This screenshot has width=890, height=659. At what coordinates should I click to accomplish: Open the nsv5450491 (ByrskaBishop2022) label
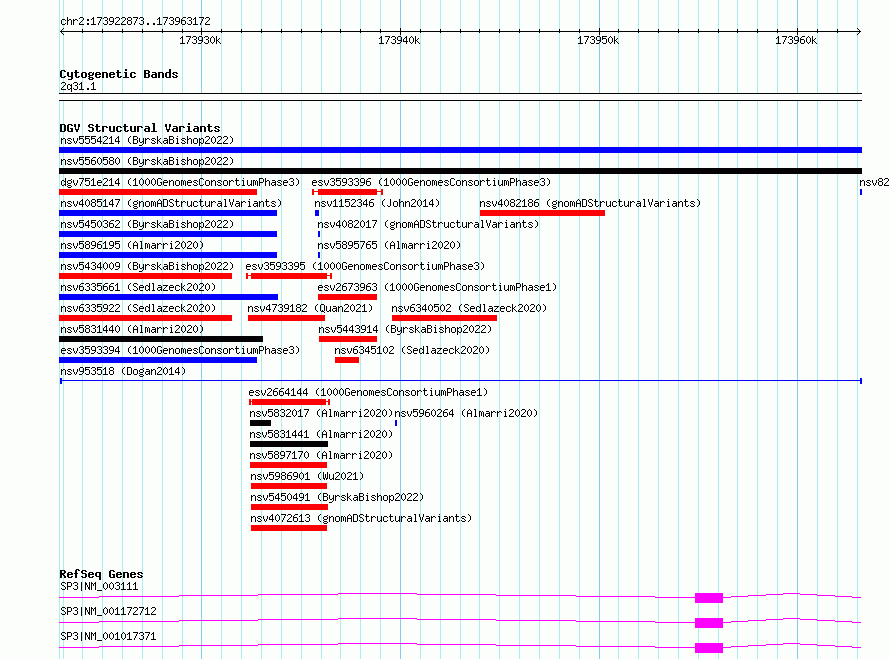click(337, 497)
